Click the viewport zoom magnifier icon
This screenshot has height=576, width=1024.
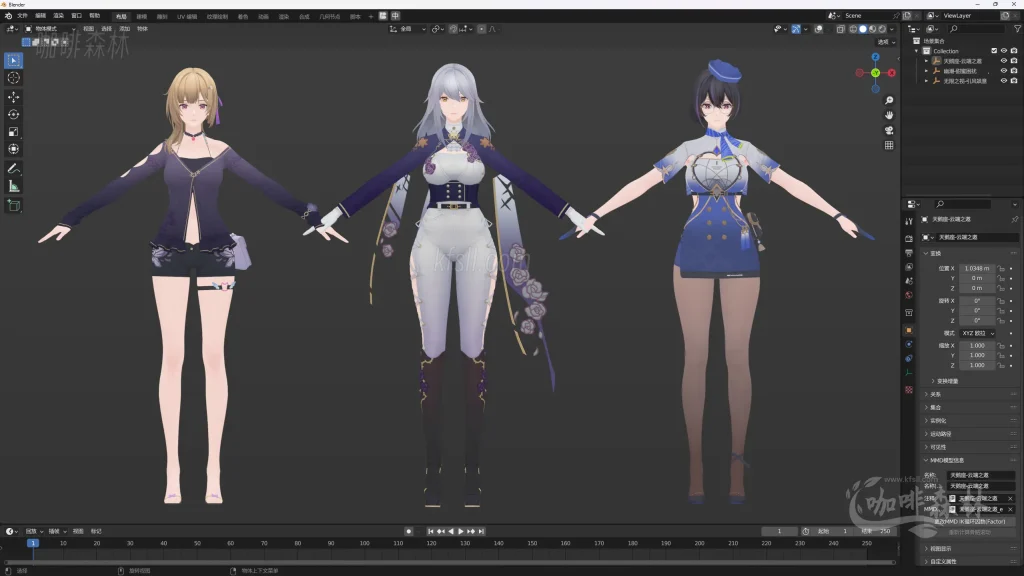click(x=889, y=101)
